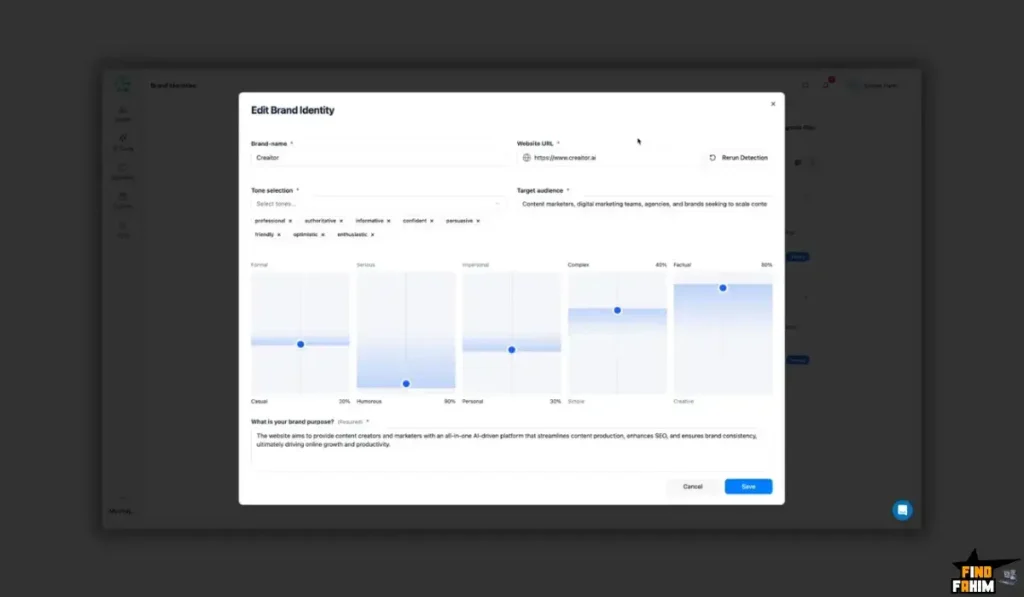Open the chat widget via blue bubble icon
Viewport: 1024px width, 597px height.
point(902,510)
